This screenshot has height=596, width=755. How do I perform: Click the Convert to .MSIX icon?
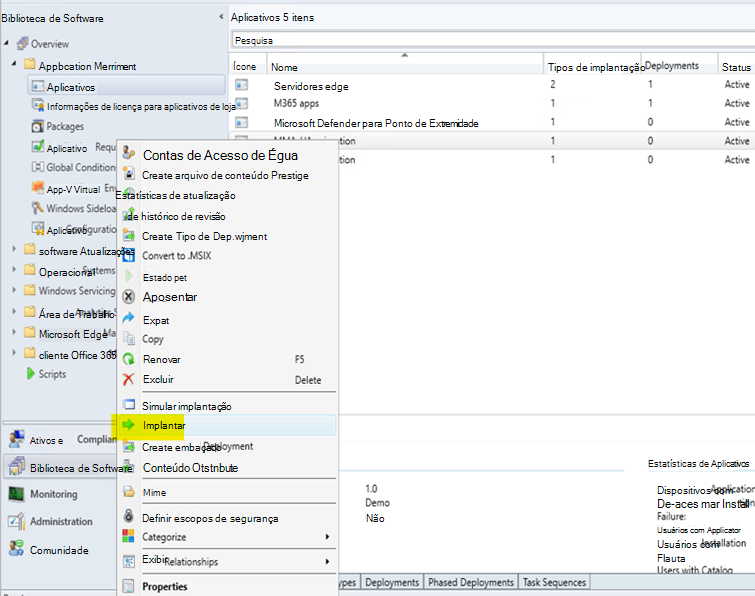tap(129, 256)
